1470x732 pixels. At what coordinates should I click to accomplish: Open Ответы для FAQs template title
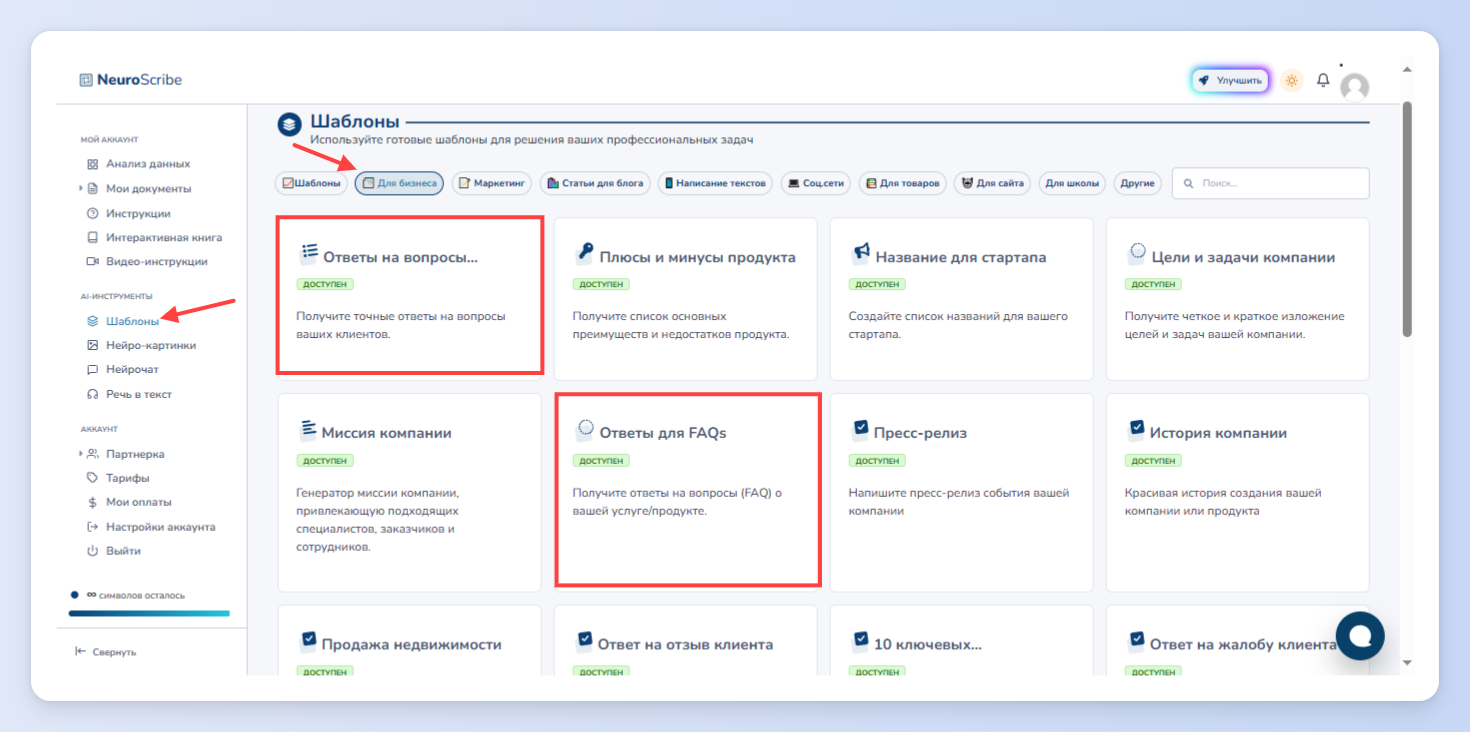point(663,433)
